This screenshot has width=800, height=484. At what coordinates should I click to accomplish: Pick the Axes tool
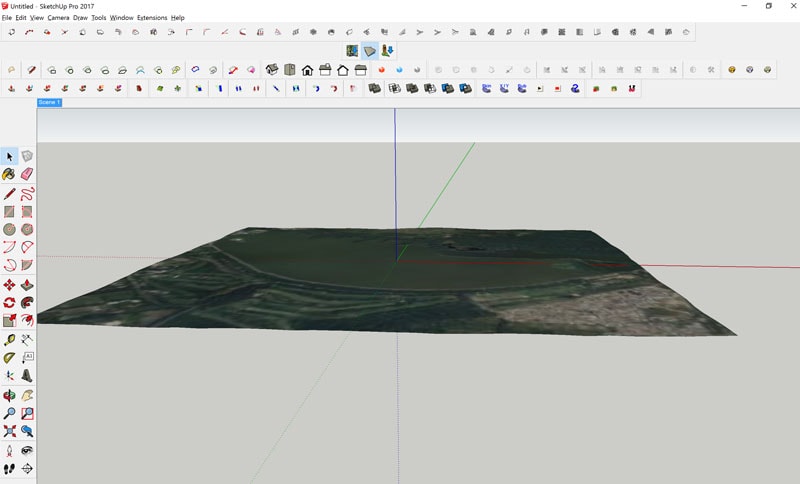[x=9, y=376]
